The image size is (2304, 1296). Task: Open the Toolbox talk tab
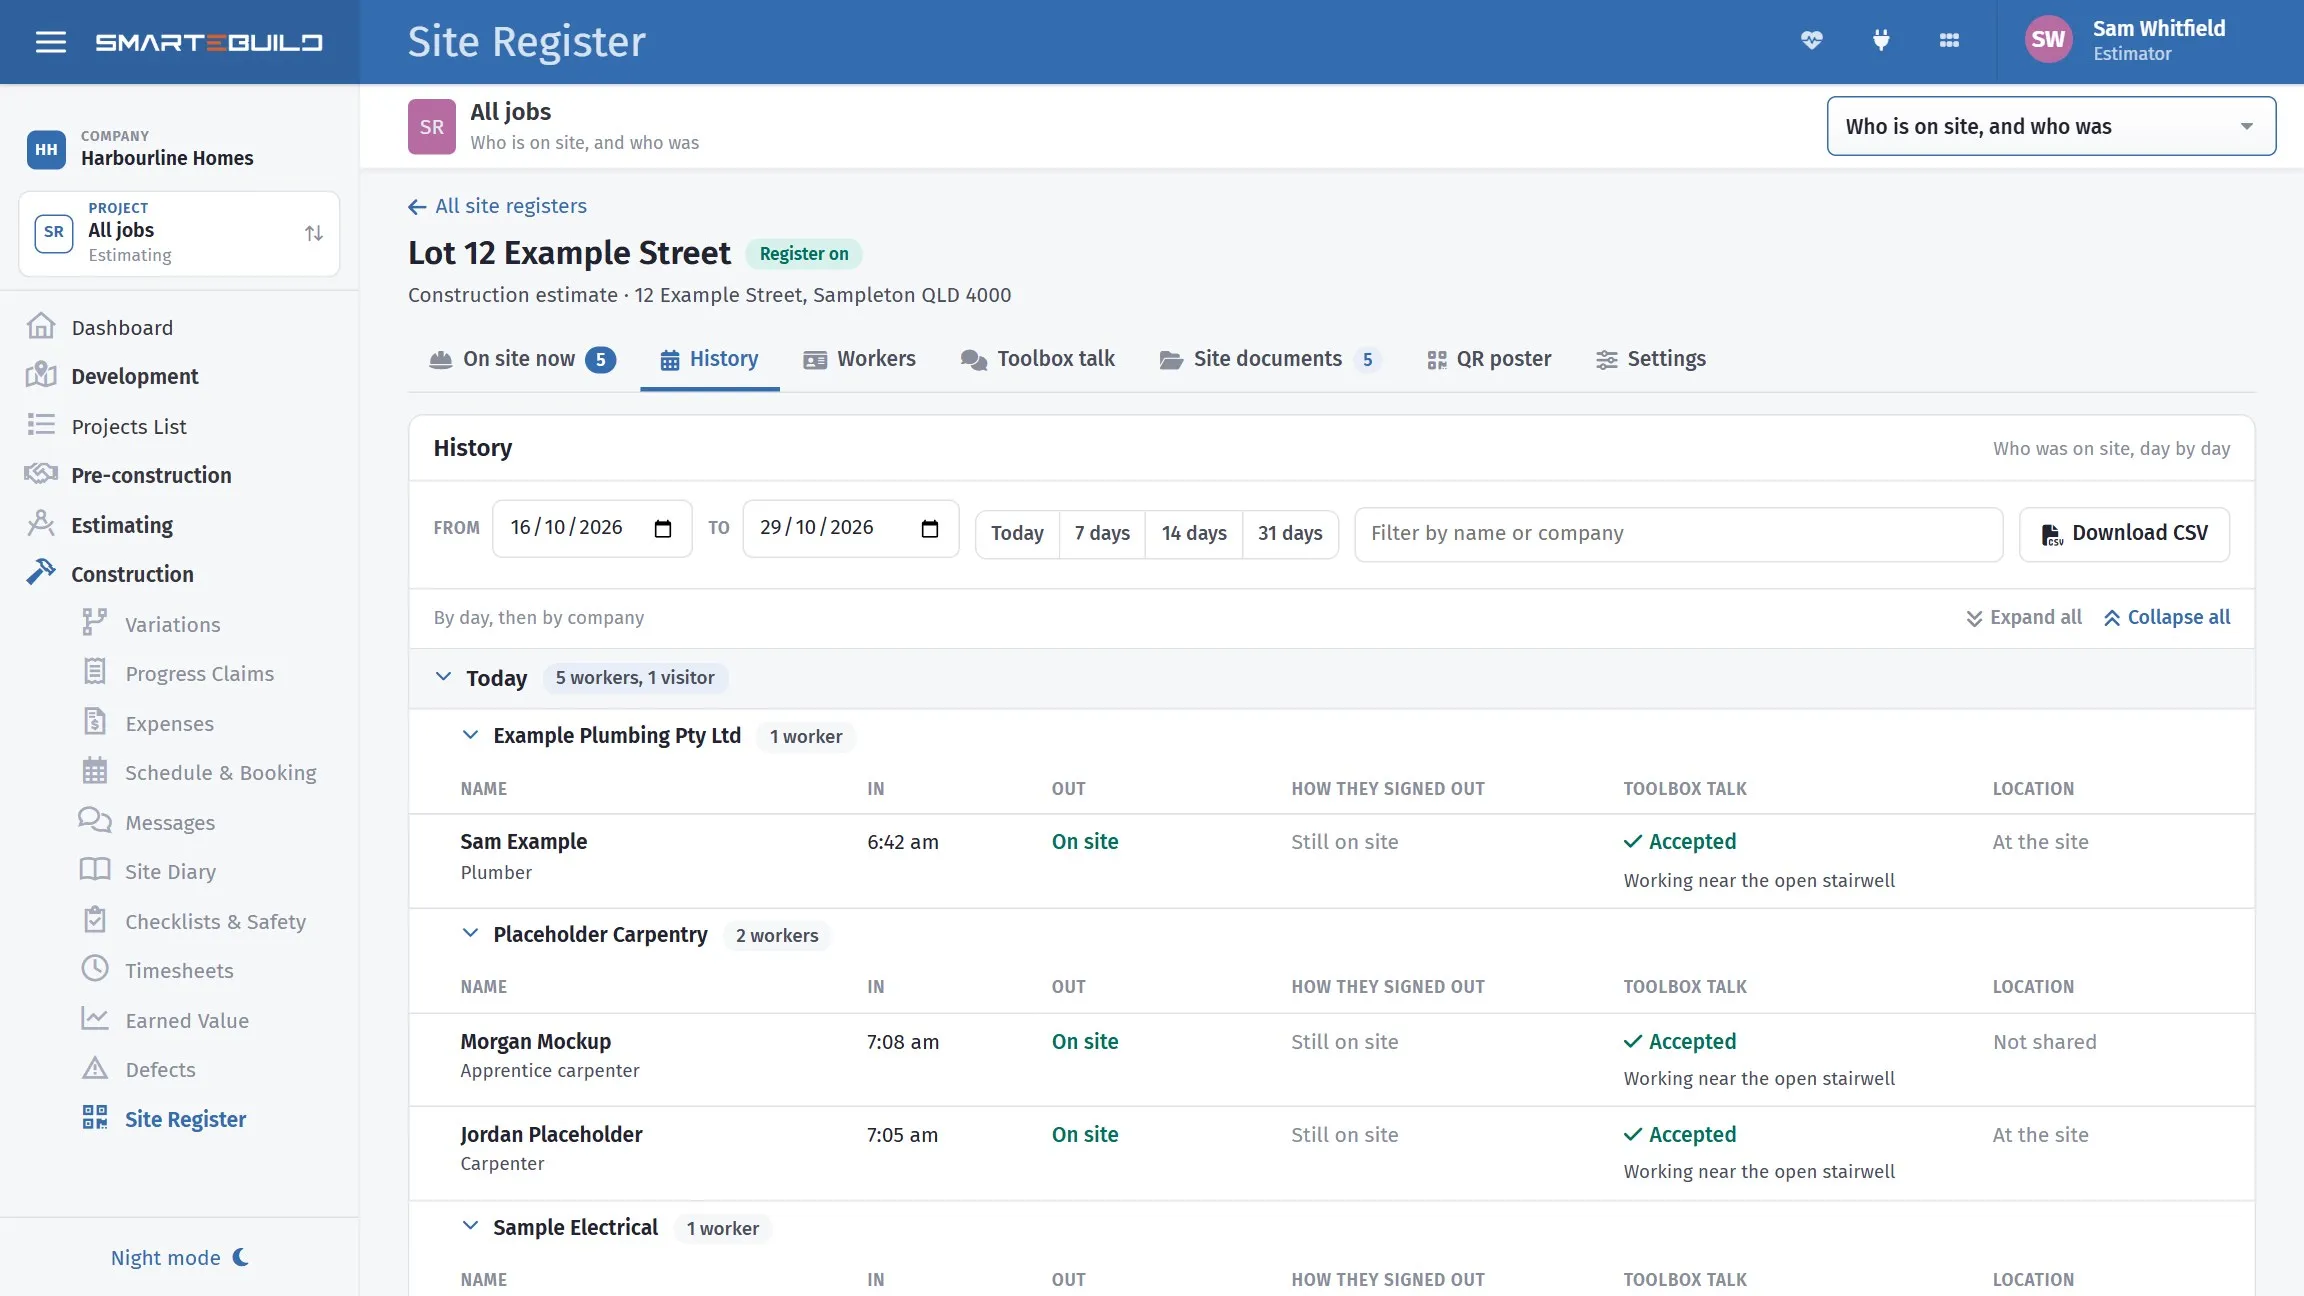click(1037, 359)
